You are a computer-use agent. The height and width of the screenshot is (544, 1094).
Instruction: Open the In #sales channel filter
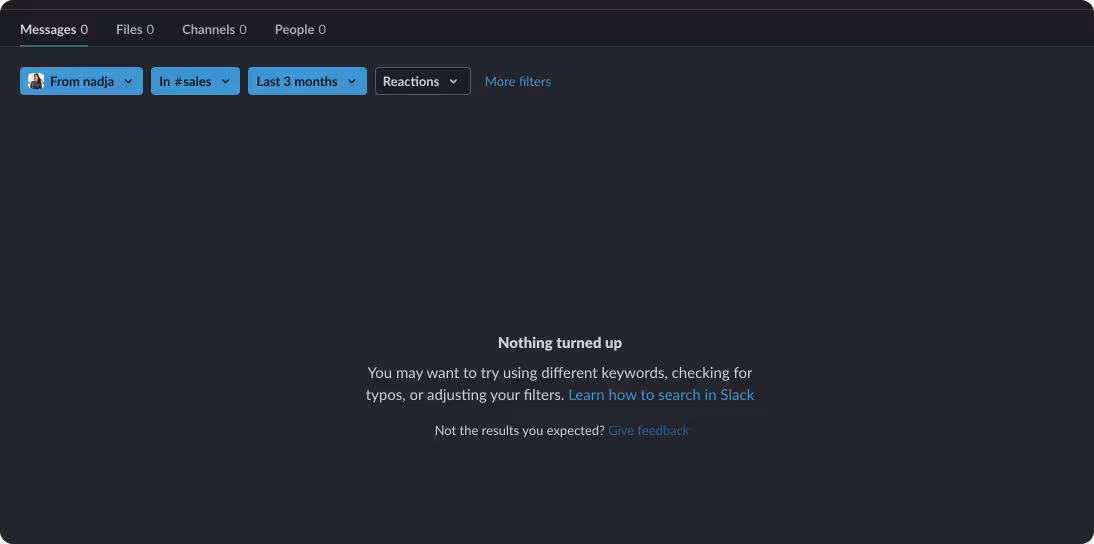coord(195,81)
